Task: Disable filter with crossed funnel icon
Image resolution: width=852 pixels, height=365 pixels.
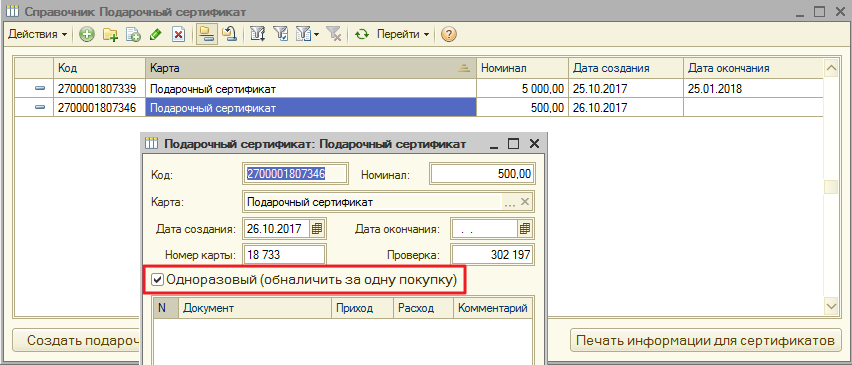Action: click(334, 35)
